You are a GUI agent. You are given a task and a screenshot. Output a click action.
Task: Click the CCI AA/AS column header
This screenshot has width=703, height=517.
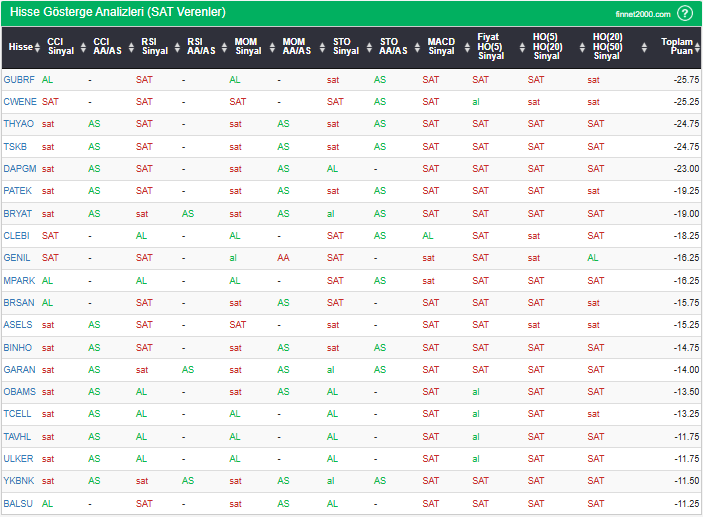click(x=108, y=47)
